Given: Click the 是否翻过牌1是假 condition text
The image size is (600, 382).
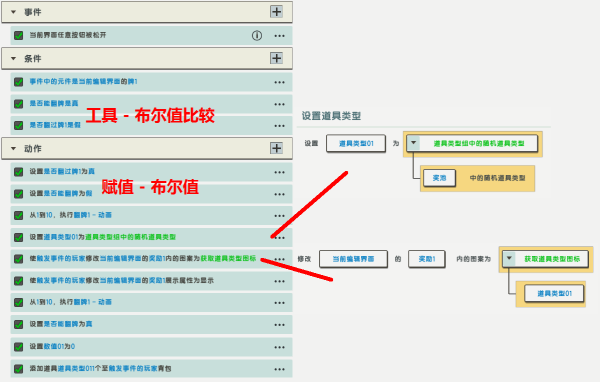Looking at the screenshot, I should pos(55,125).
